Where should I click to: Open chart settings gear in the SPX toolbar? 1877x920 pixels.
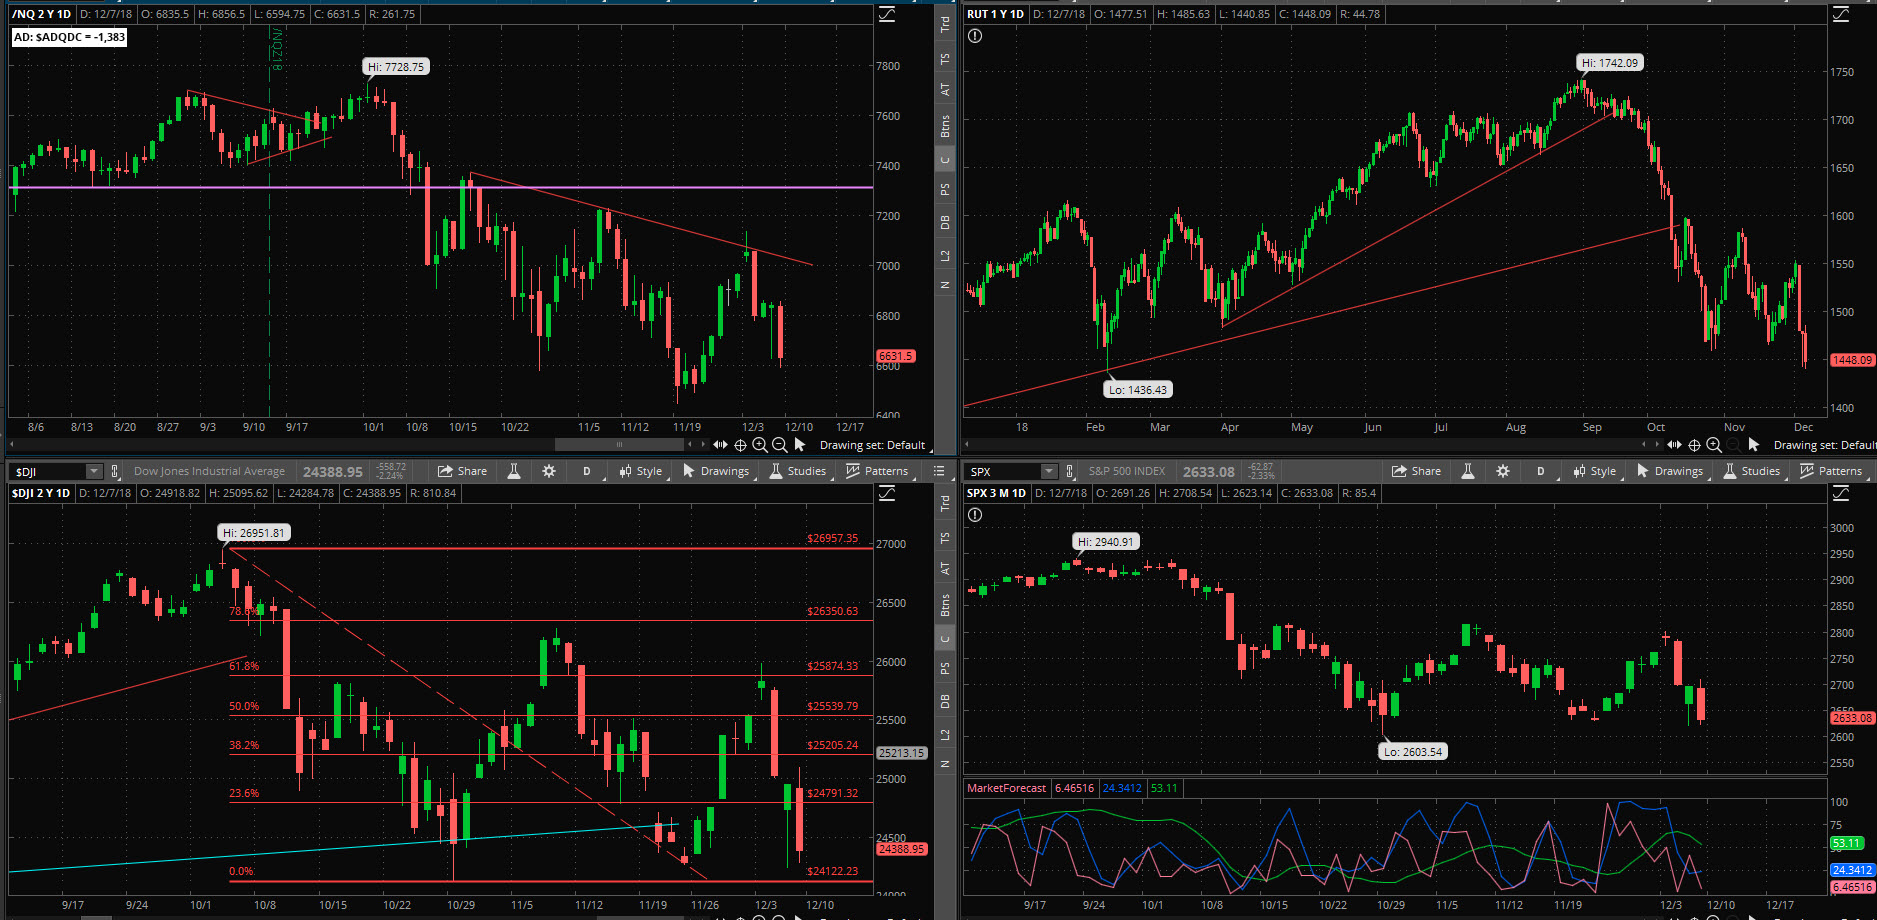(1503, 471)
